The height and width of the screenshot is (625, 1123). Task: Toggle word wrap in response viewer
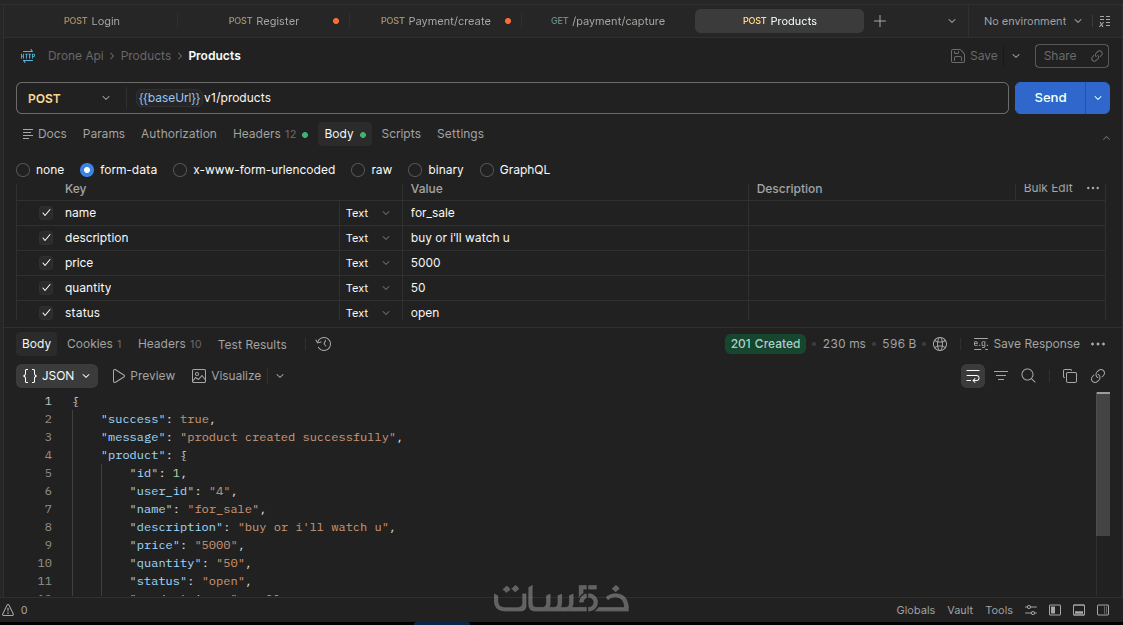click(x=973, y=376)
